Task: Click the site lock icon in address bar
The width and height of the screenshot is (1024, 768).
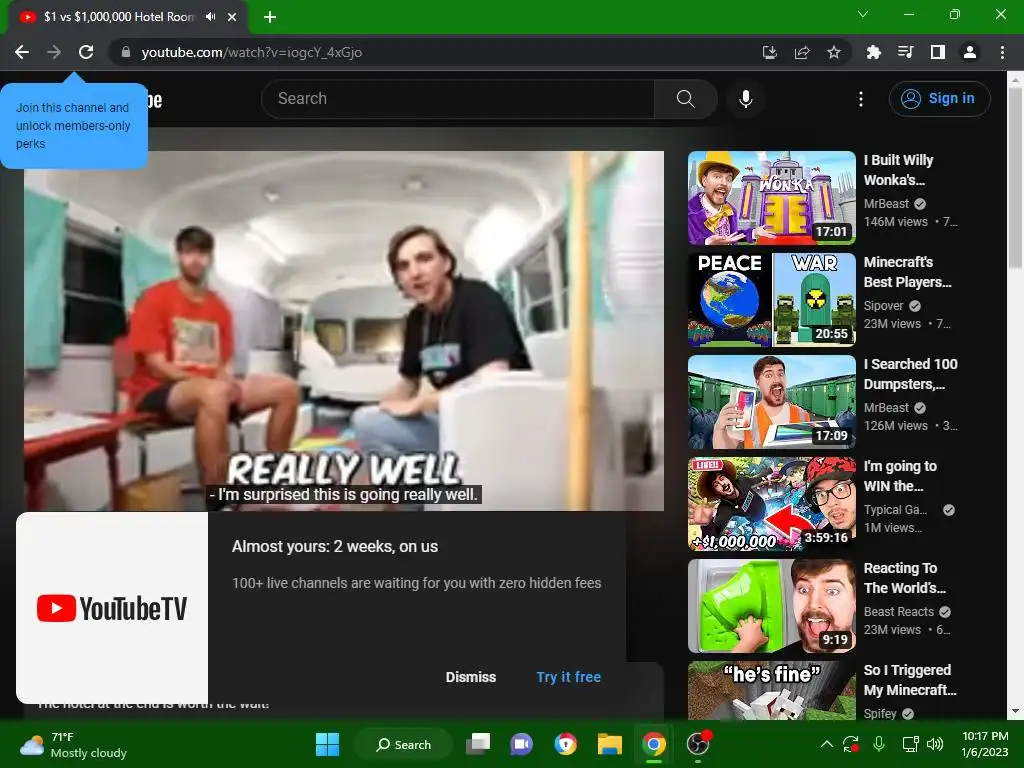Action: [x=126, y=52]
